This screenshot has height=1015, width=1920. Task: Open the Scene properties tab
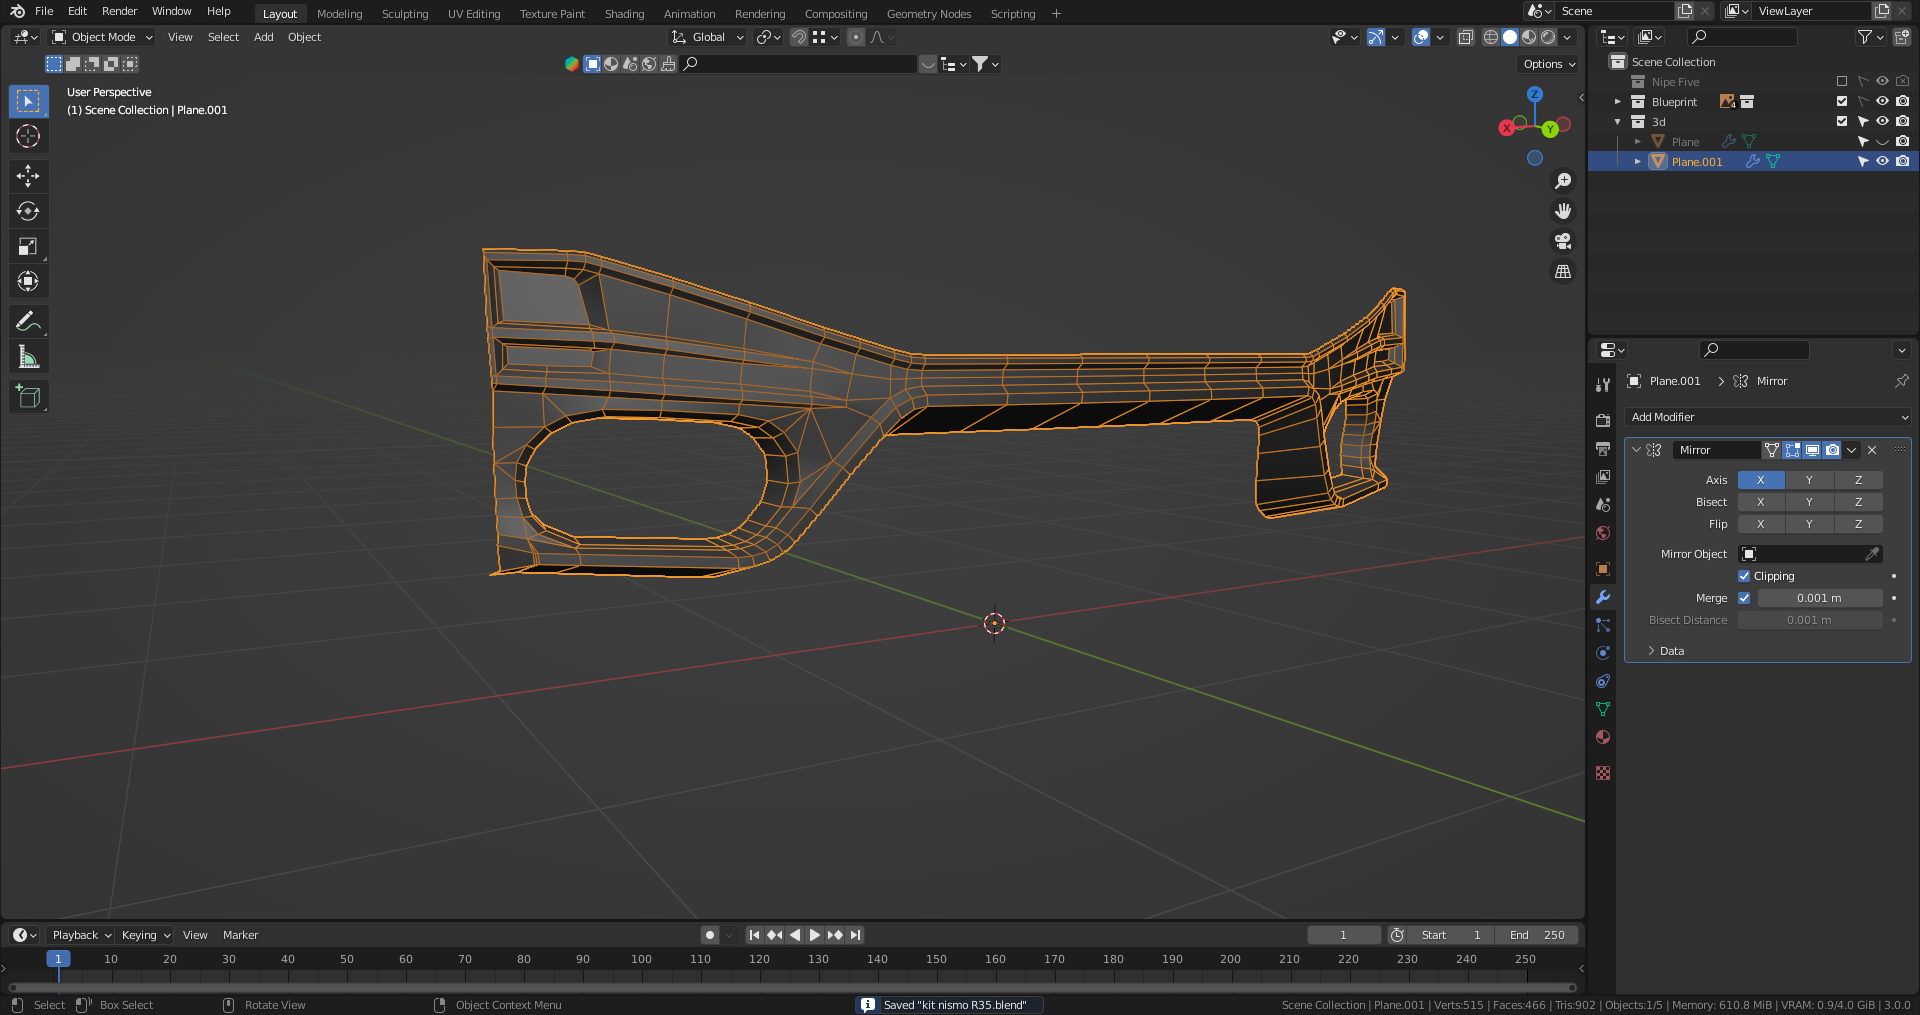click(x=1603, y=505)
